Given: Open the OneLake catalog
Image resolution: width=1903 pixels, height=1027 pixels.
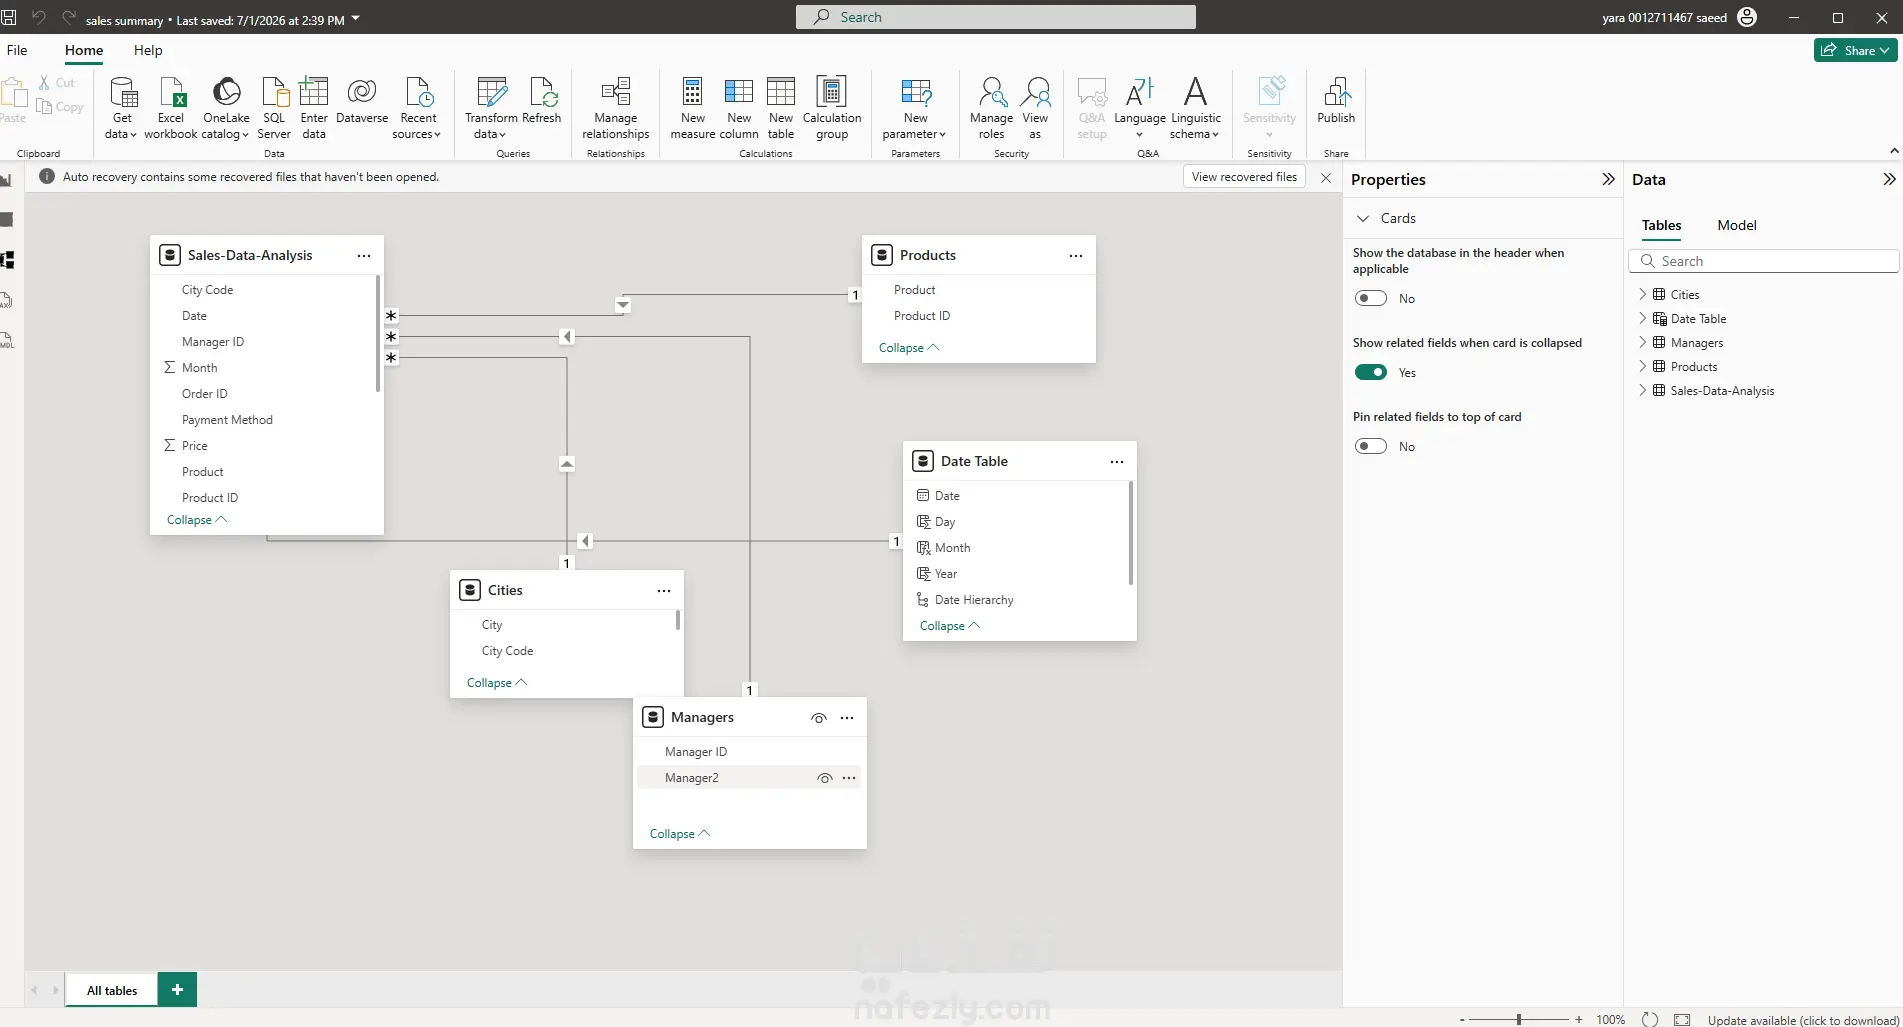Looking at the screenshot, I should 226,108.
